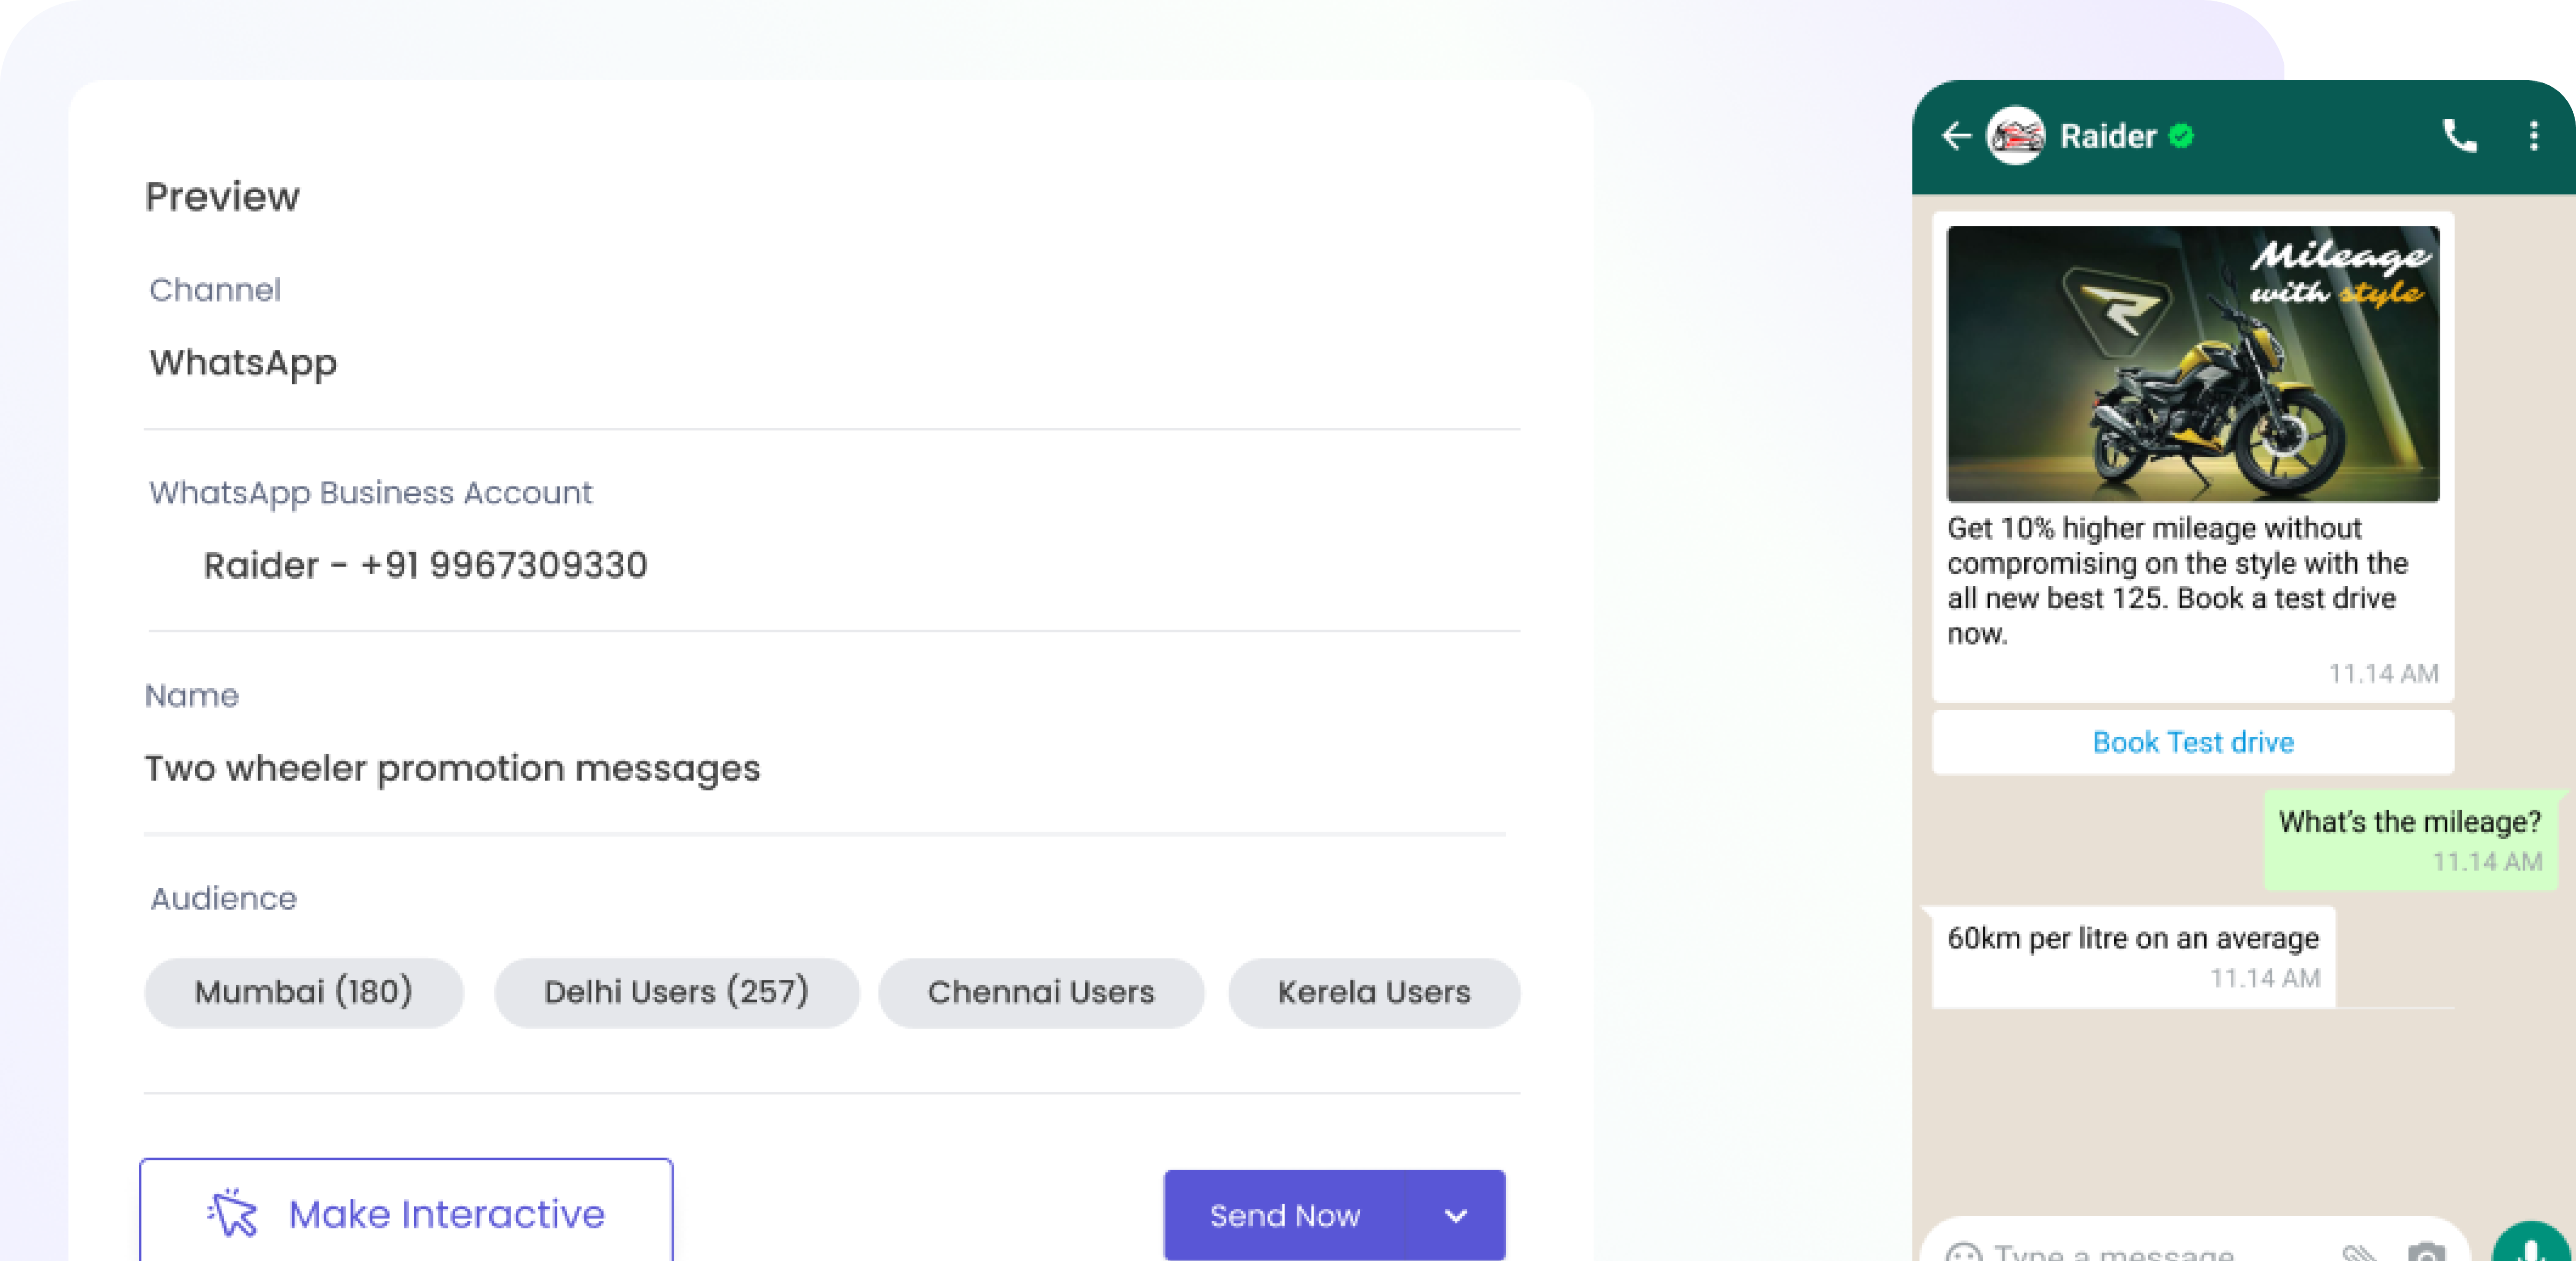Click the WhatsApp channel value
The image size is (2576, 1261).
click(243, 363)
